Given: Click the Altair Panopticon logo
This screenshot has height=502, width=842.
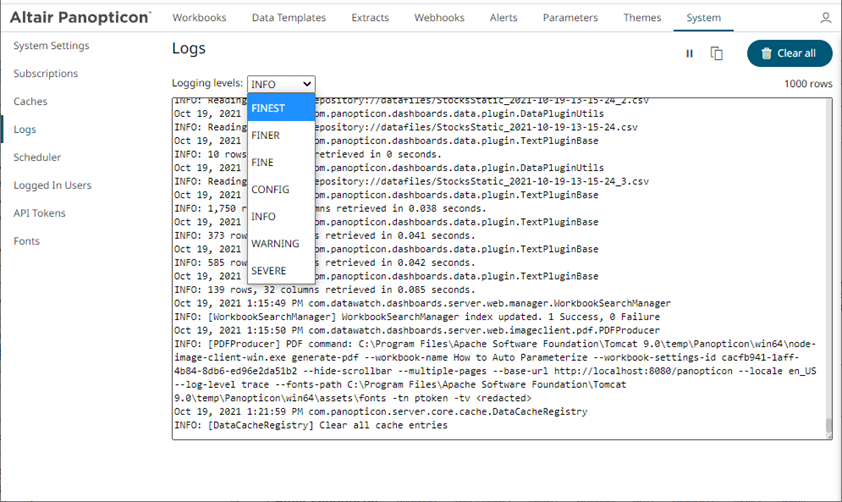Looking at the screenshot, I should click(80, 17).
